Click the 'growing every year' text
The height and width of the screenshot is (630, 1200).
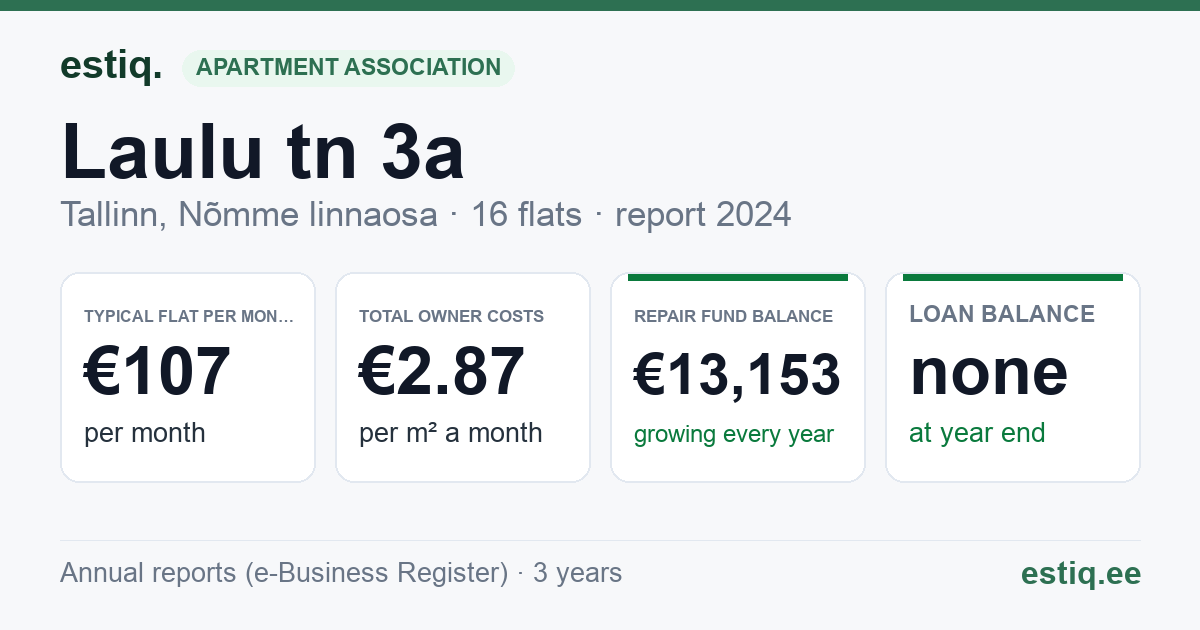click(734, 435)
